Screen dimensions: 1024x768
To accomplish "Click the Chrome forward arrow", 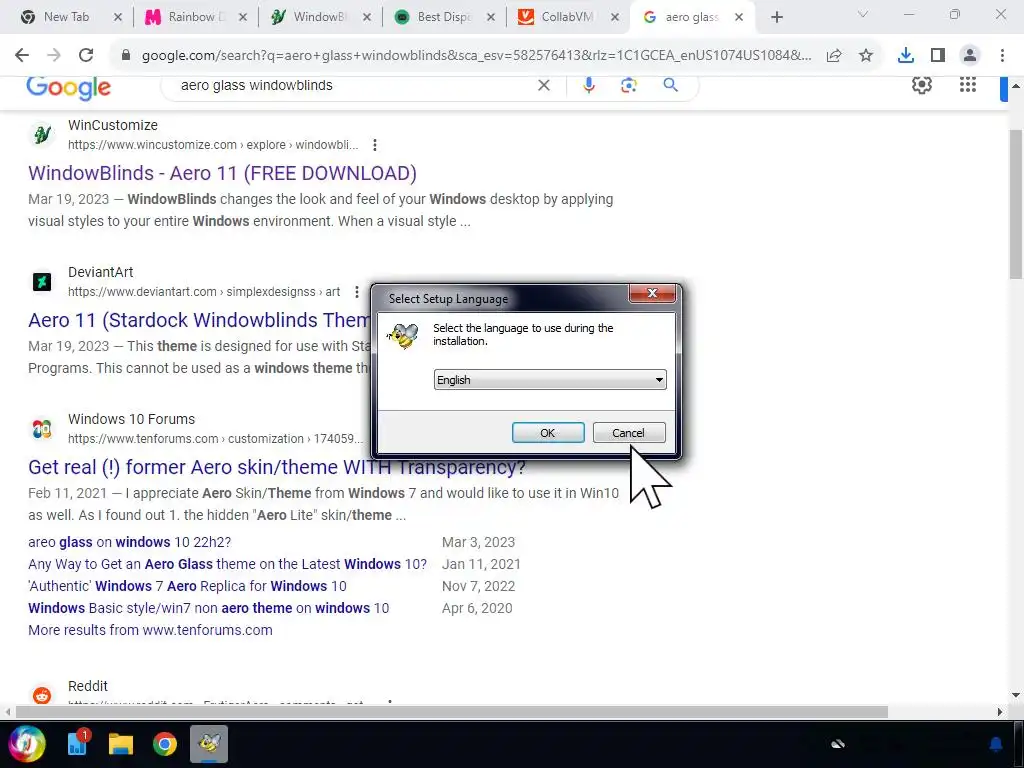I will coord(54,55).
